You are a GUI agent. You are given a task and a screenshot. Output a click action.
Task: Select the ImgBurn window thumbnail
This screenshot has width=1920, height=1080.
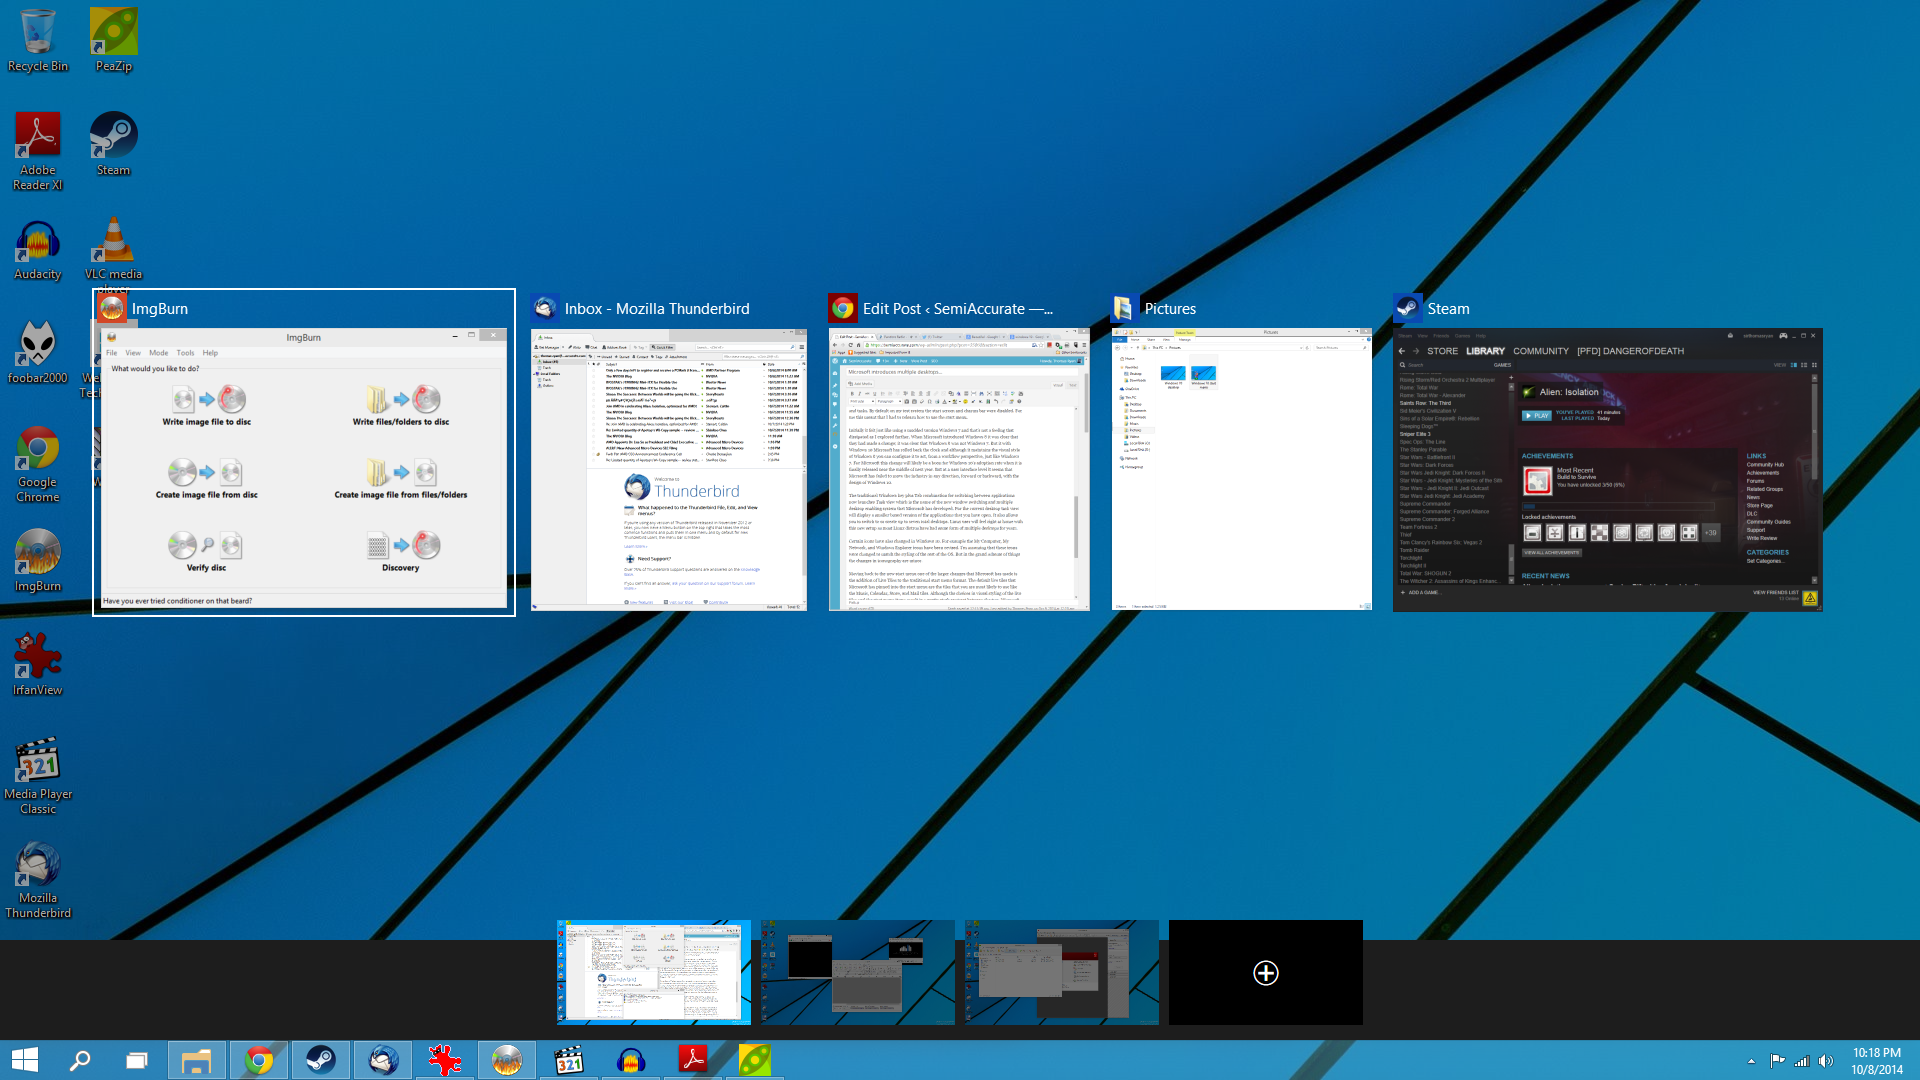pyautogui.click(x=304, y=467)
